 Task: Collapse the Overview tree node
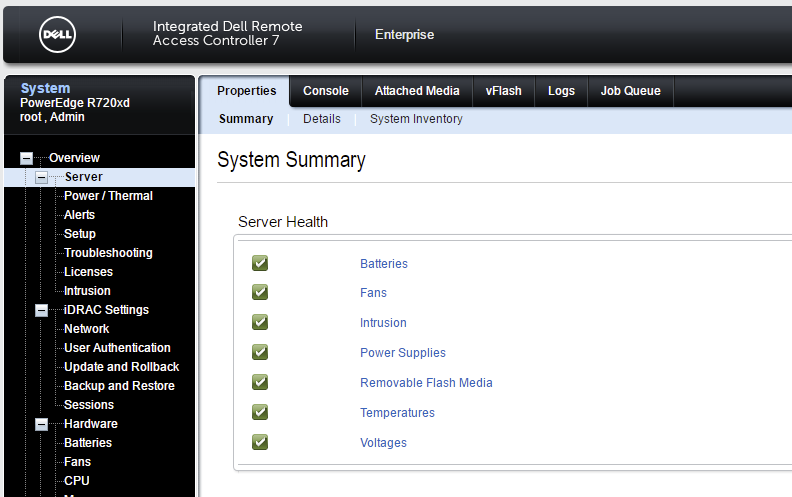click(26, 158)
